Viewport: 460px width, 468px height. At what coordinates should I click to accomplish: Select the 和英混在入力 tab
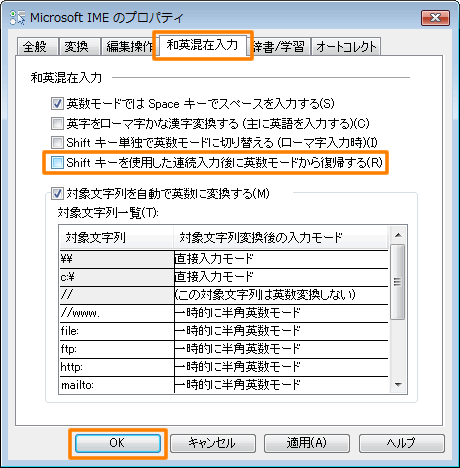[x=202, y=45]
